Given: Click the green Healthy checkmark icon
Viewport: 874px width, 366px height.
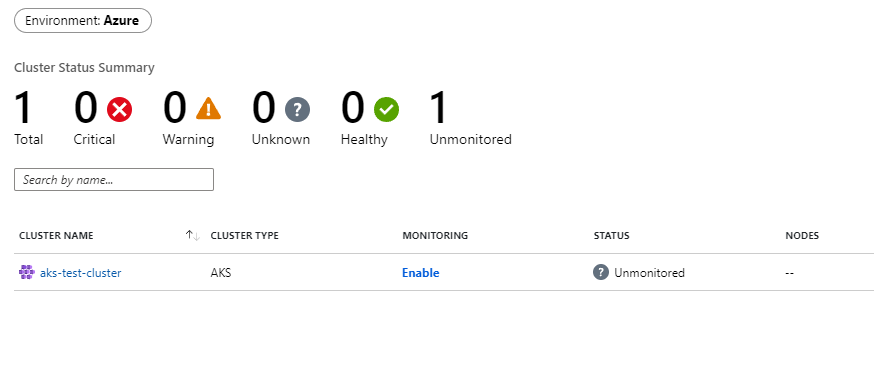Looking at the screenshot, I should pyautogui.click(x=386, y=109).
